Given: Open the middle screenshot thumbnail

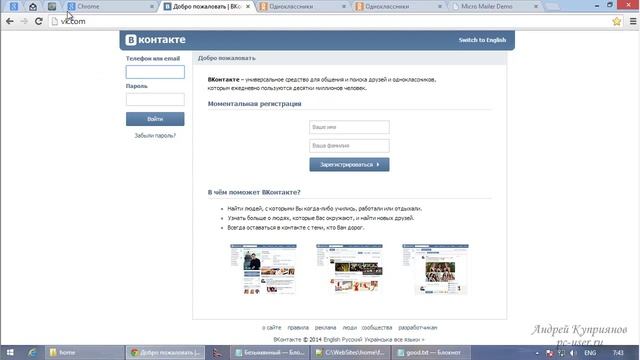Looking at the screenshot, I should (349, 268).
